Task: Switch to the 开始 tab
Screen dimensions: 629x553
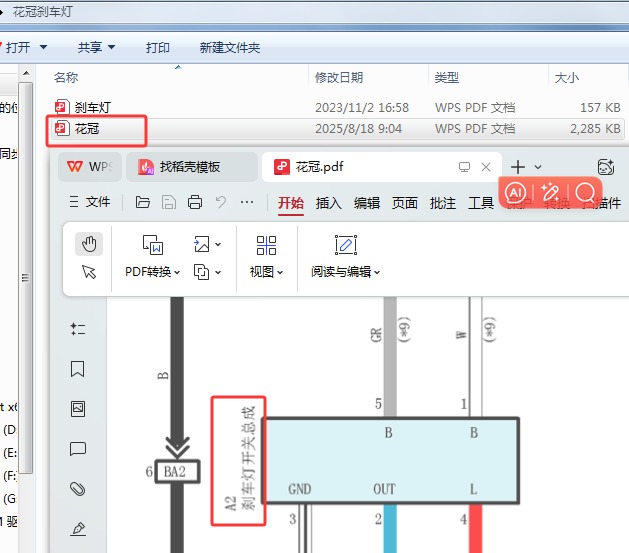Action: [291, 203]
